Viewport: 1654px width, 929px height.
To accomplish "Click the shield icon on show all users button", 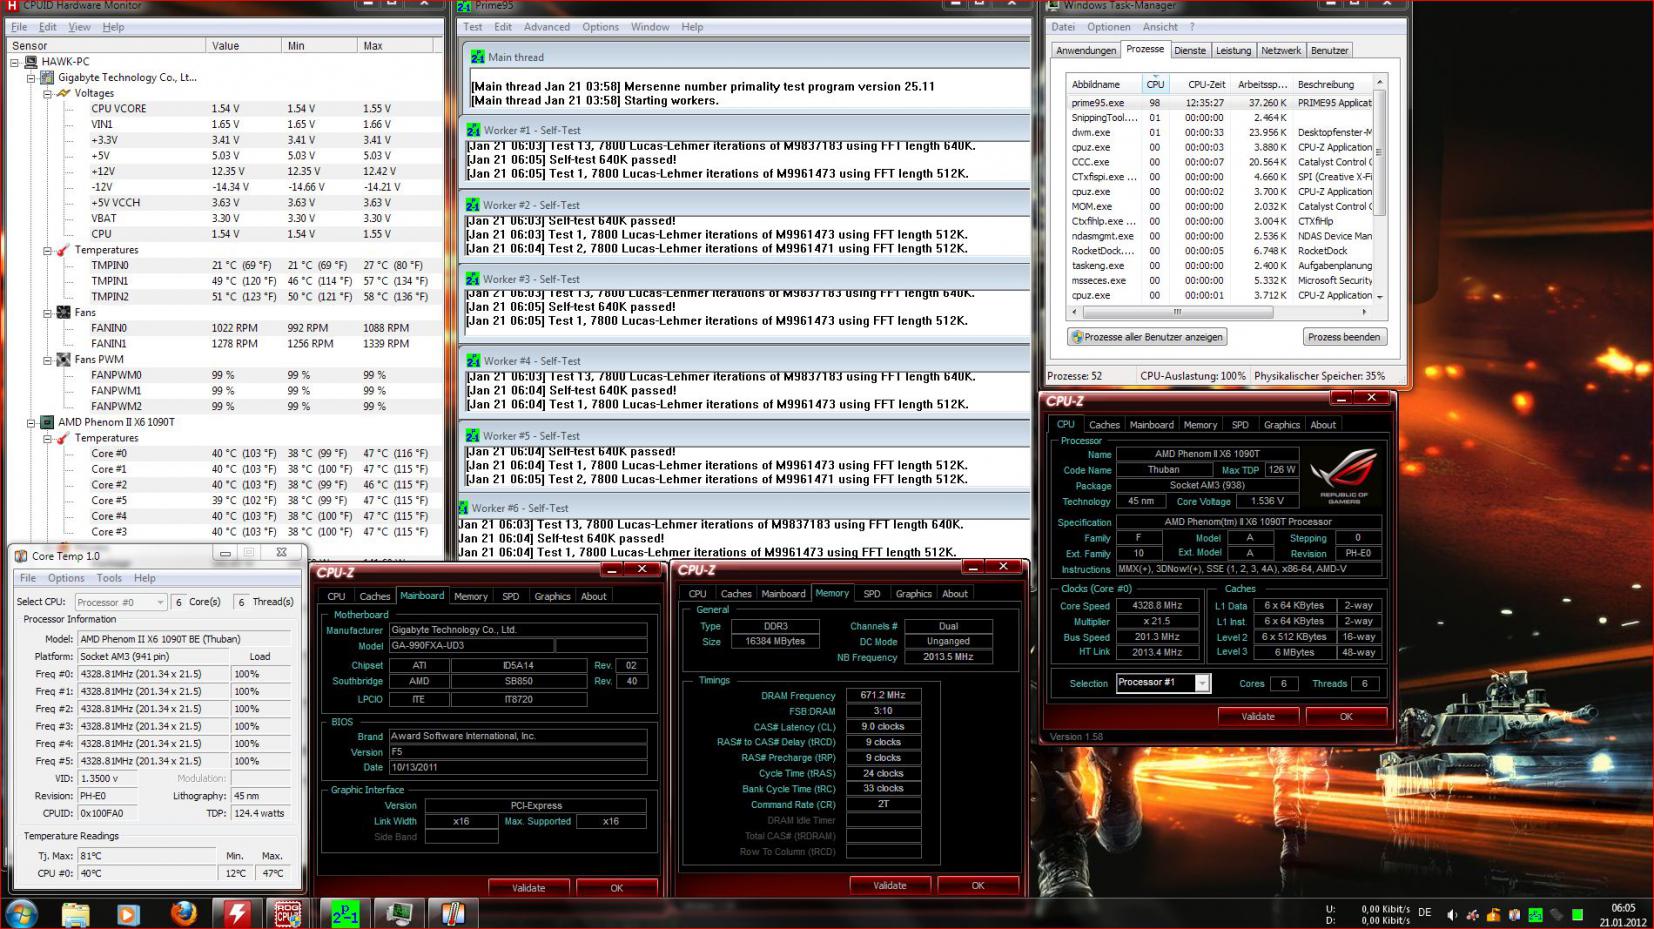I will point(1077,337).
